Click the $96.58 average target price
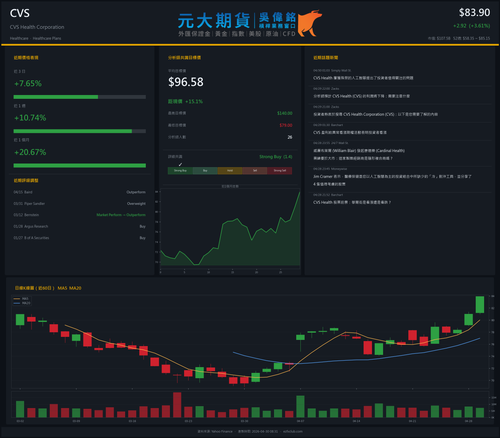500x438 pixels. [x=186, y=82]
